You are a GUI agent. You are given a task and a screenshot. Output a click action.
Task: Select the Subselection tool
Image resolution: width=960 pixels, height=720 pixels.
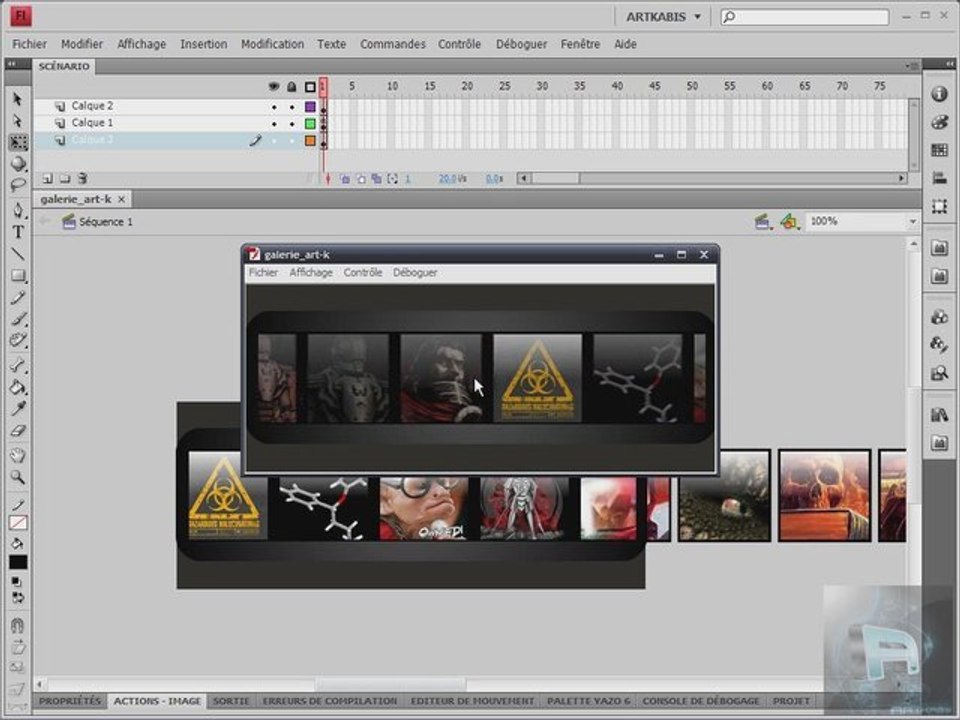17,121
